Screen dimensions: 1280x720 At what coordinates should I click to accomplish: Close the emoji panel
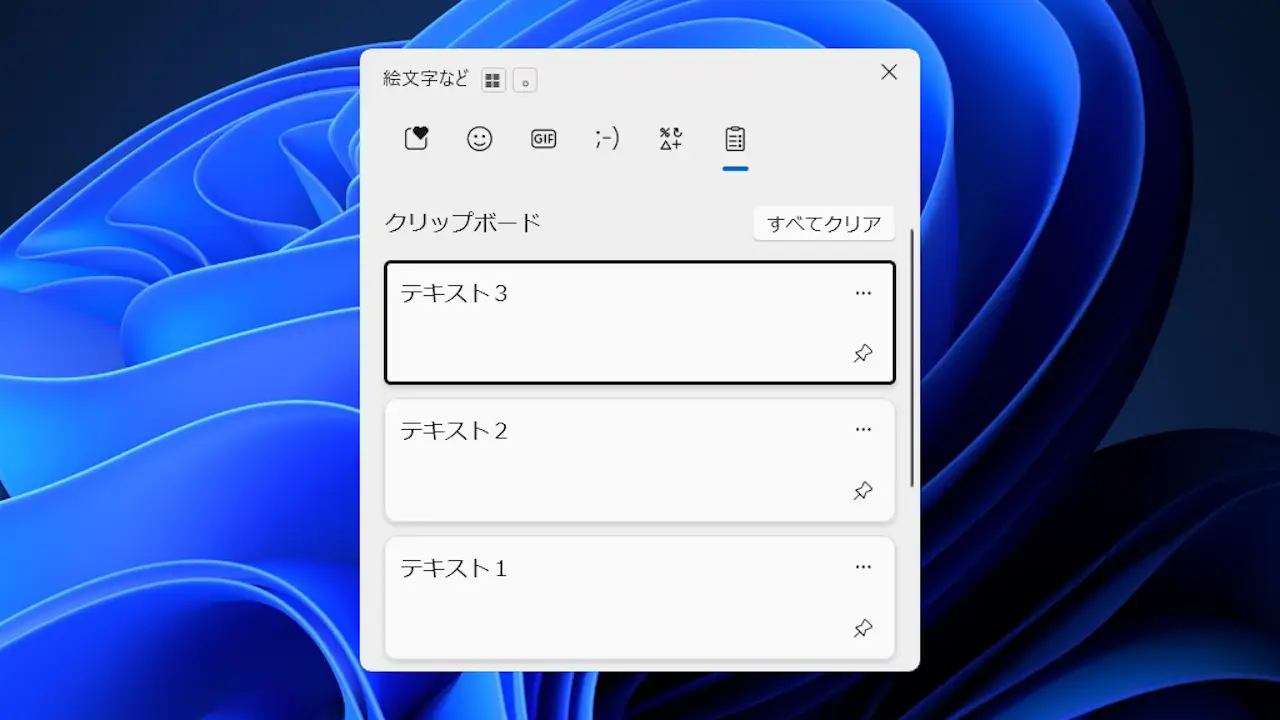(889, 72)
